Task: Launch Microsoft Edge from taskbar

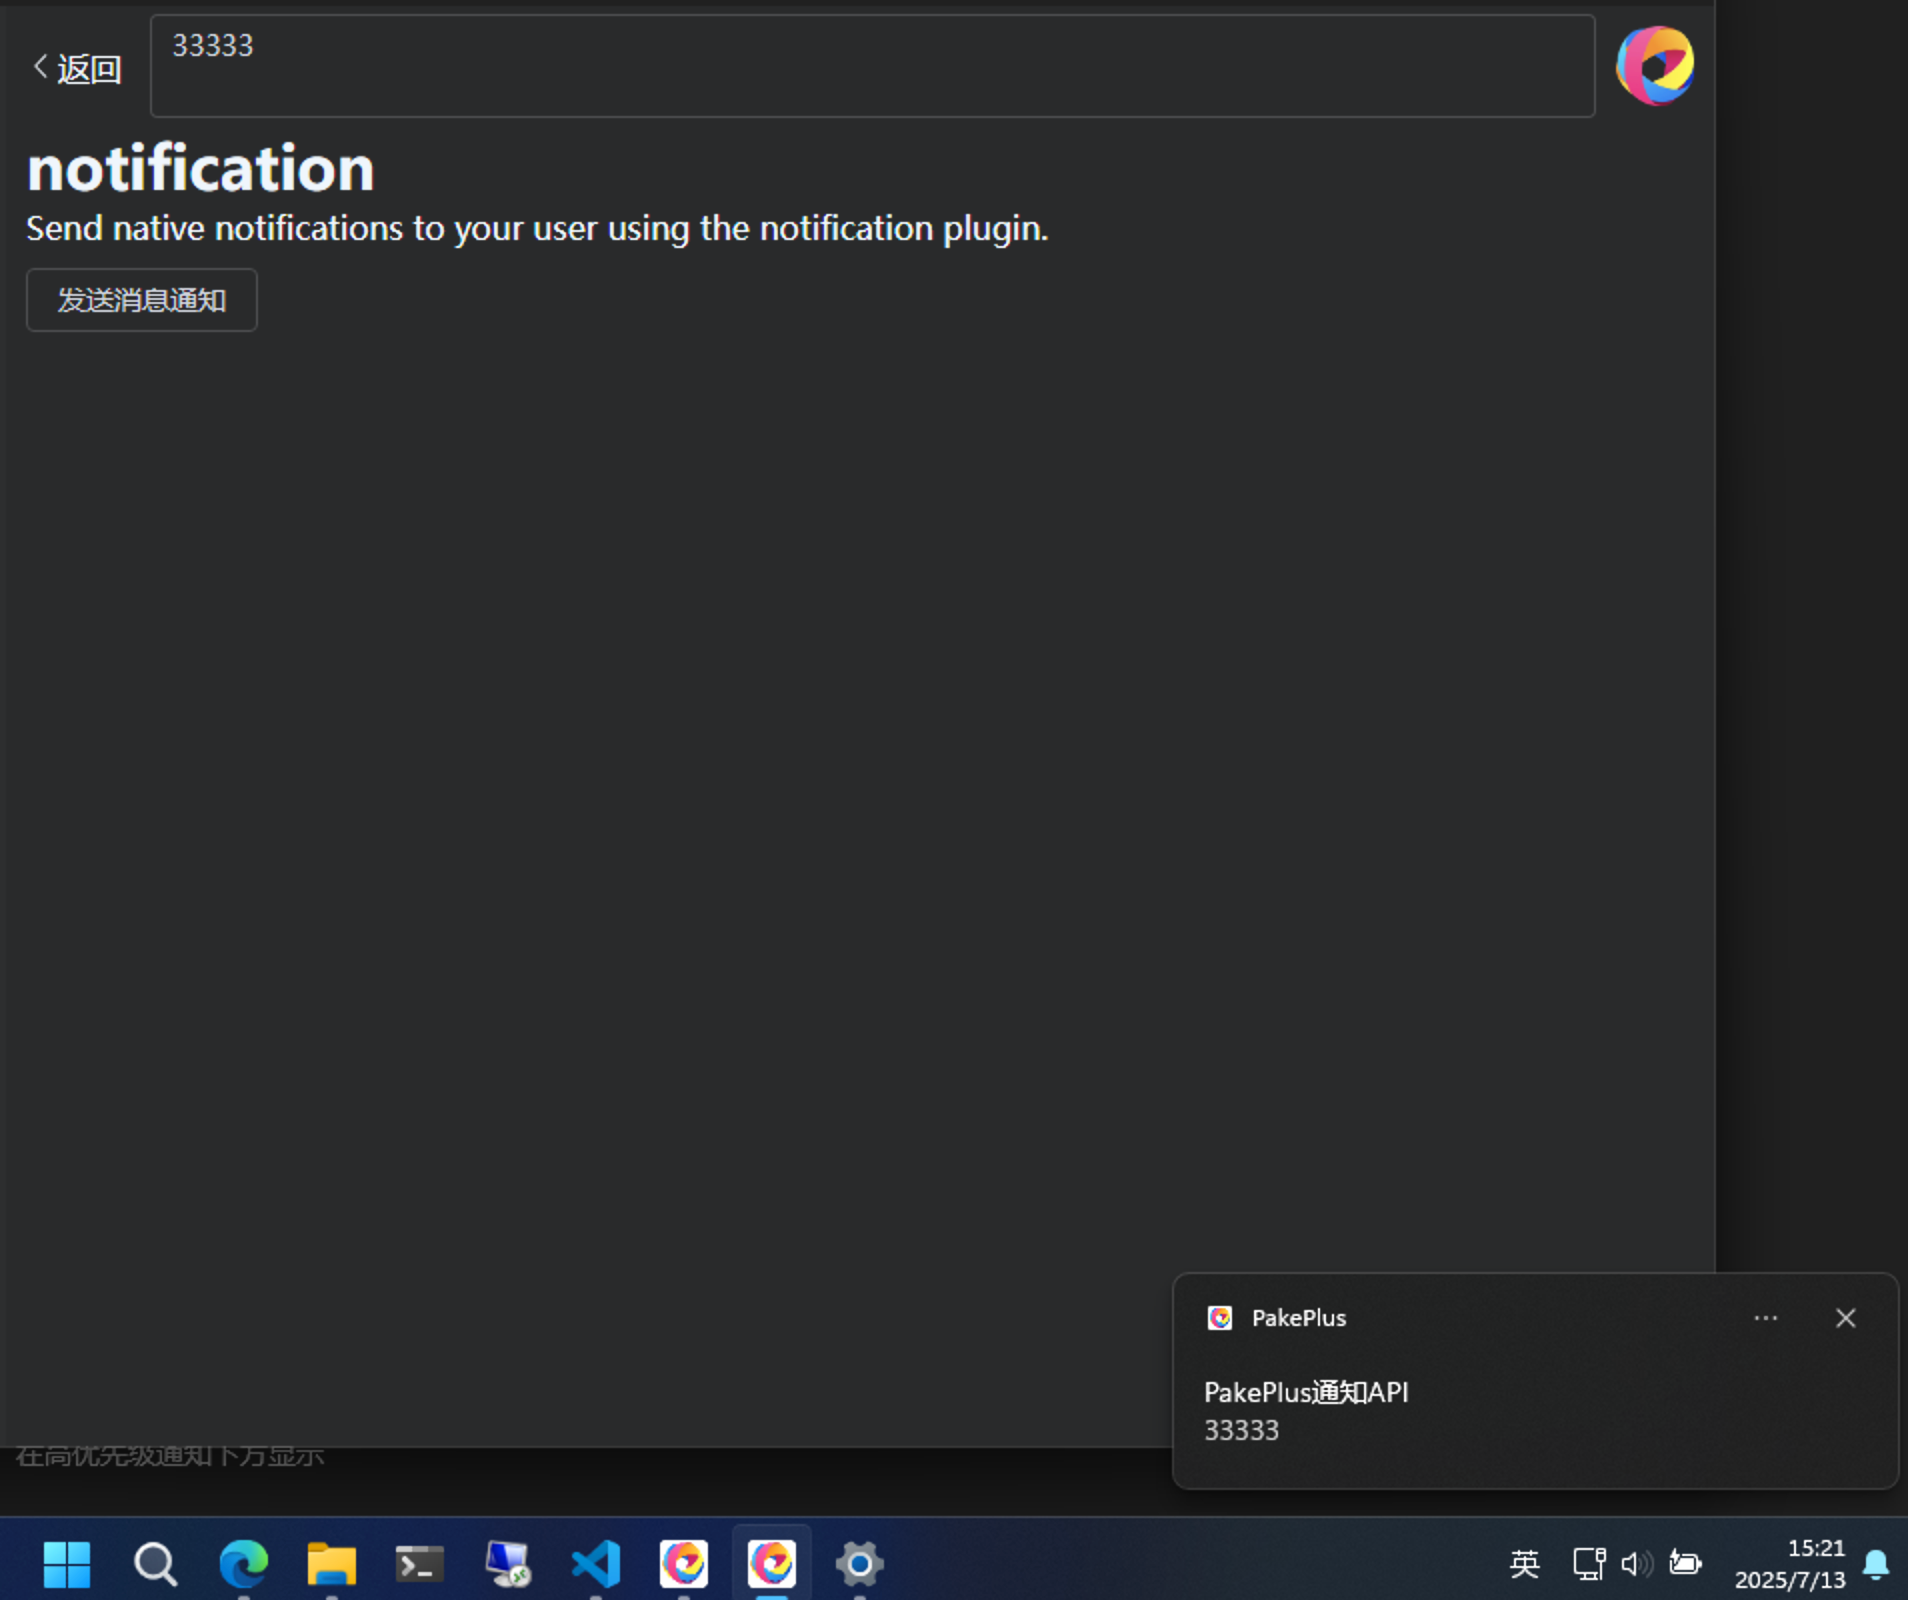Action: (x=243, y=1564)
